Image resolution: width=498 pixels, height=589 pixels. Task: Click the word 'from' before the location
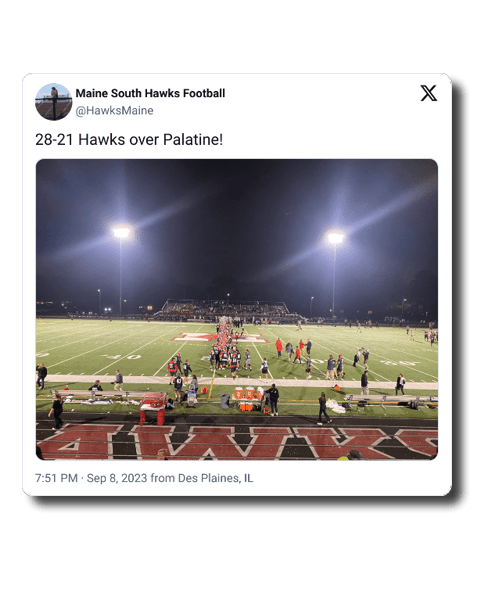163,478
